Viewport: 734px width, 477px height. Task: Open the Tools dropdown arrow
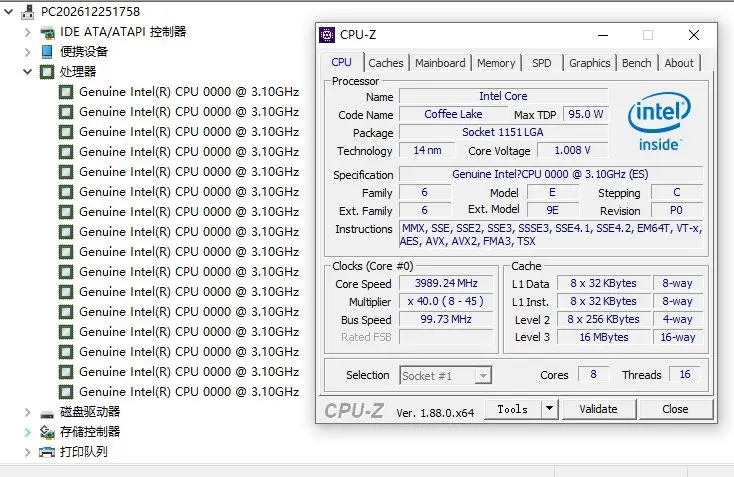[x=550, y=409]
